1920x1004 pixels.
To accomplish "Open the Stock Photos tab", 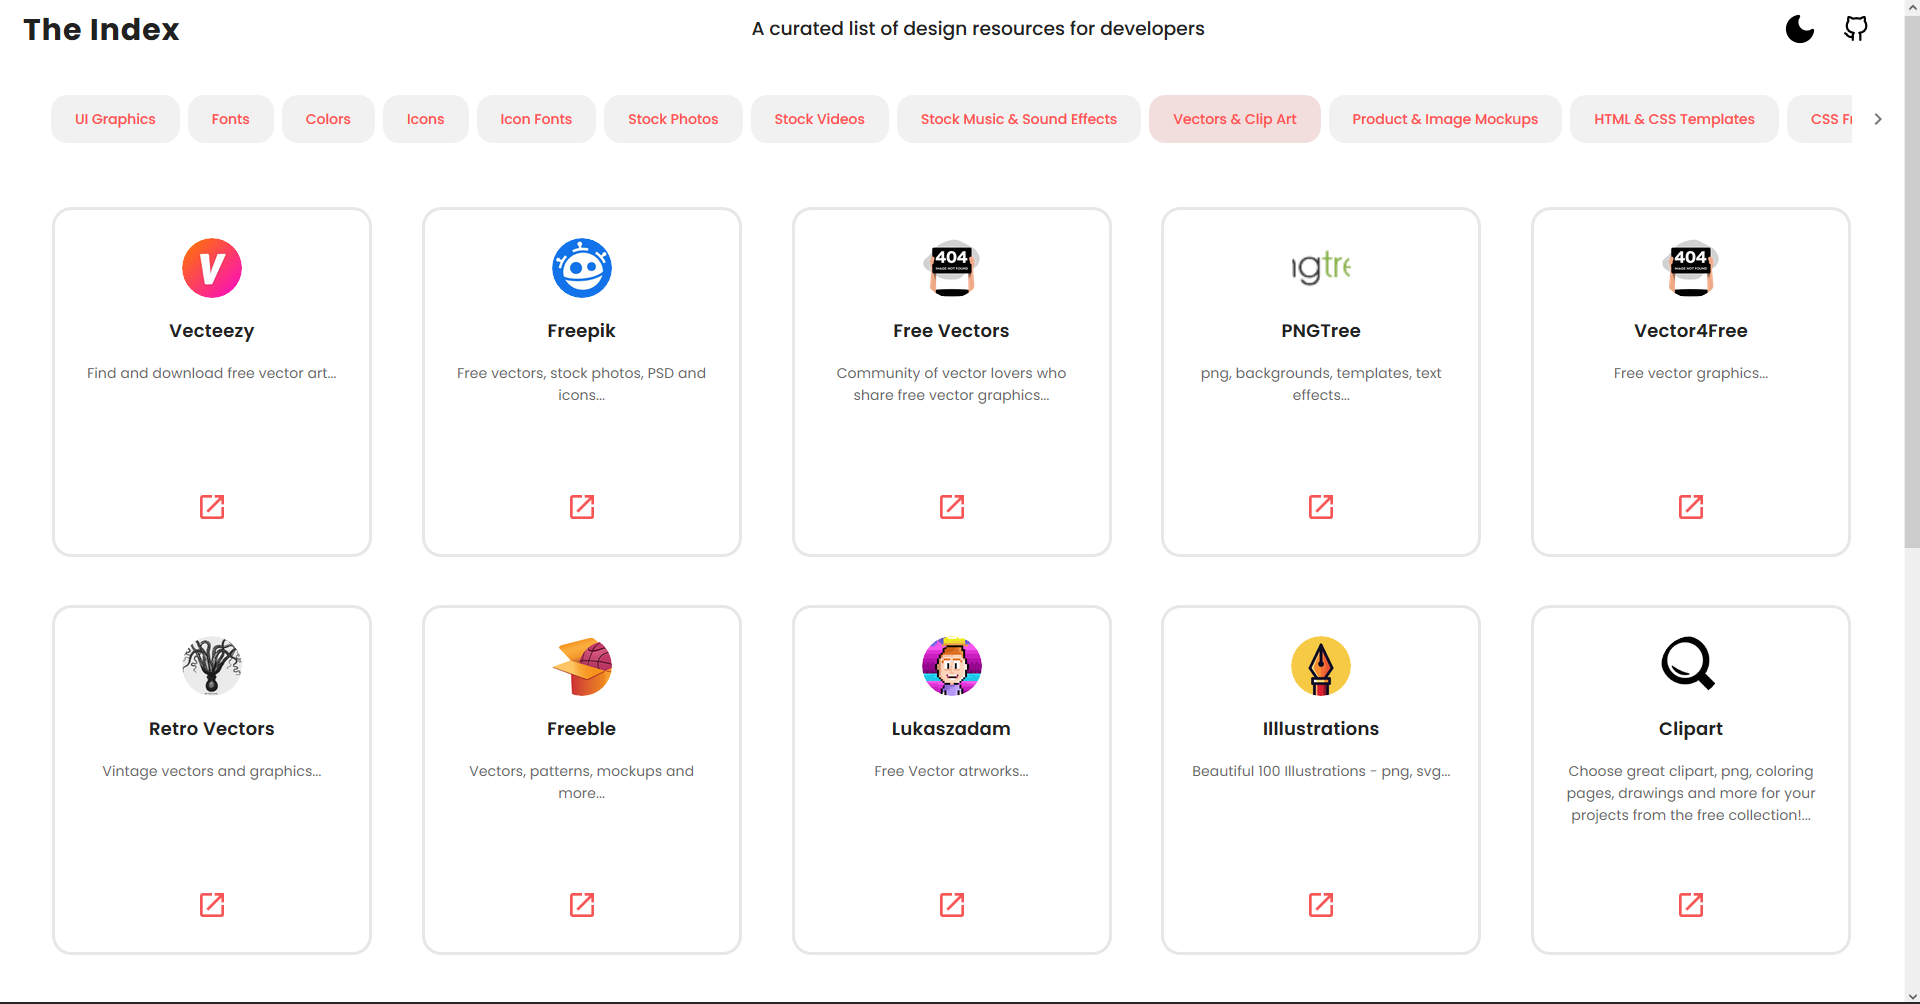I will point(673,119).
